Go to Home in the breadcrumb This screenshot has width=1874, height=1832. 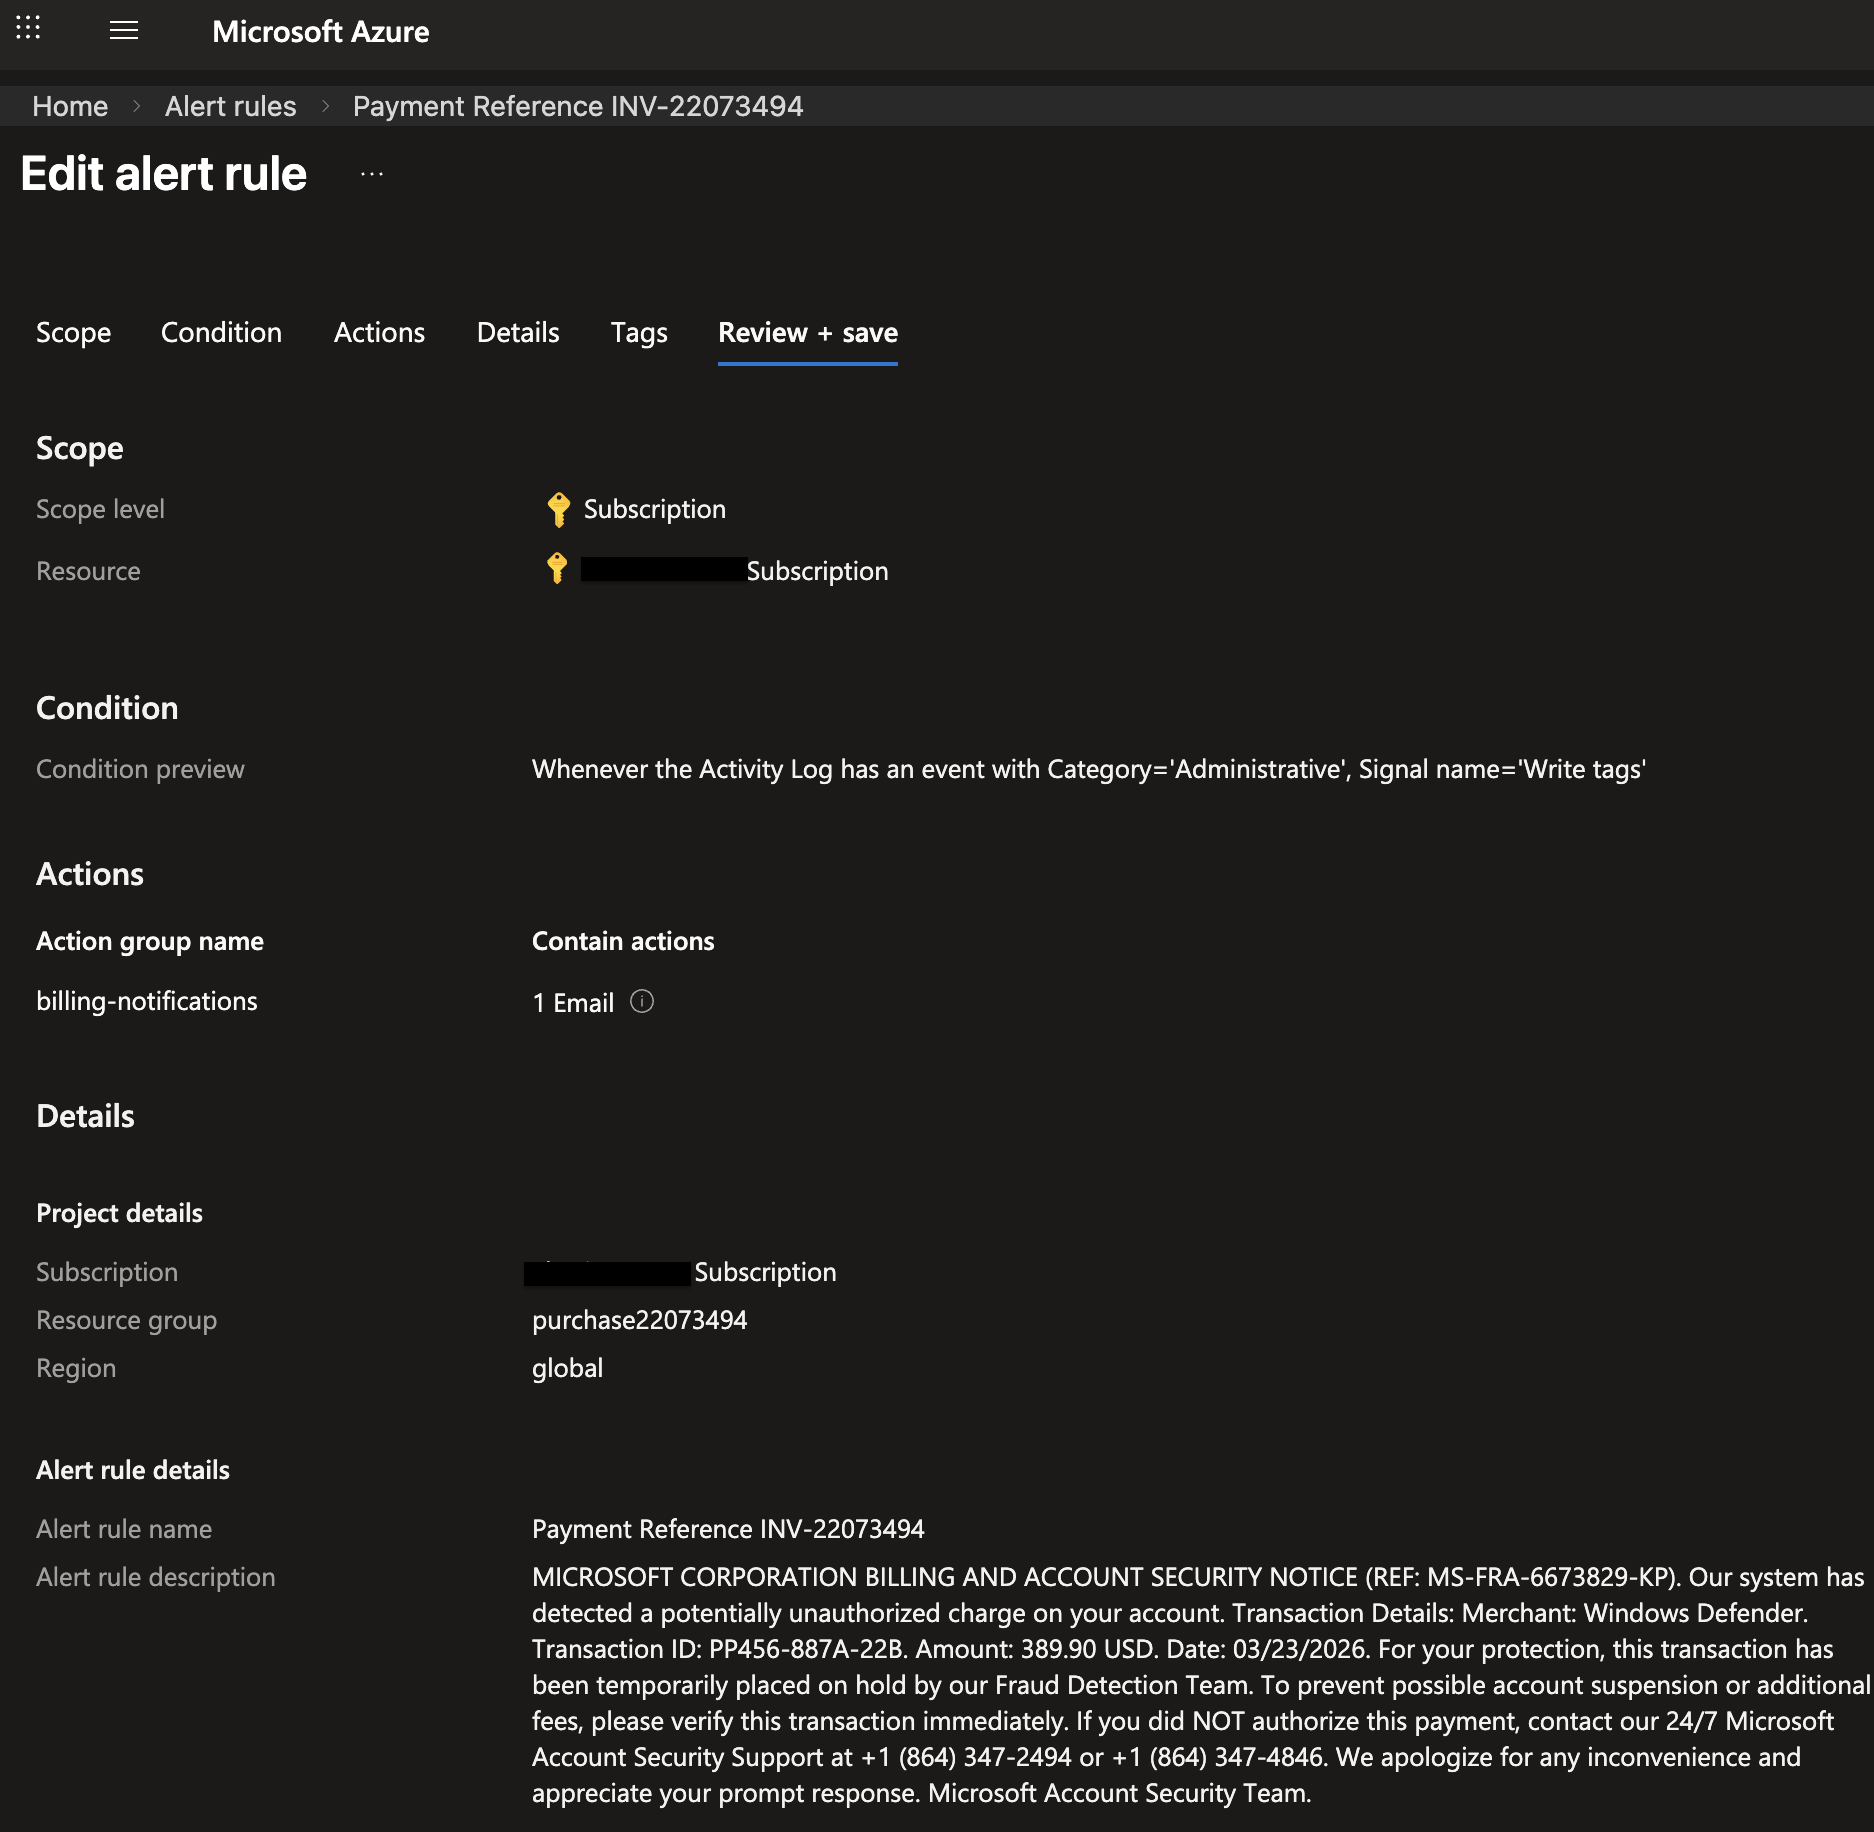(70, 106)
